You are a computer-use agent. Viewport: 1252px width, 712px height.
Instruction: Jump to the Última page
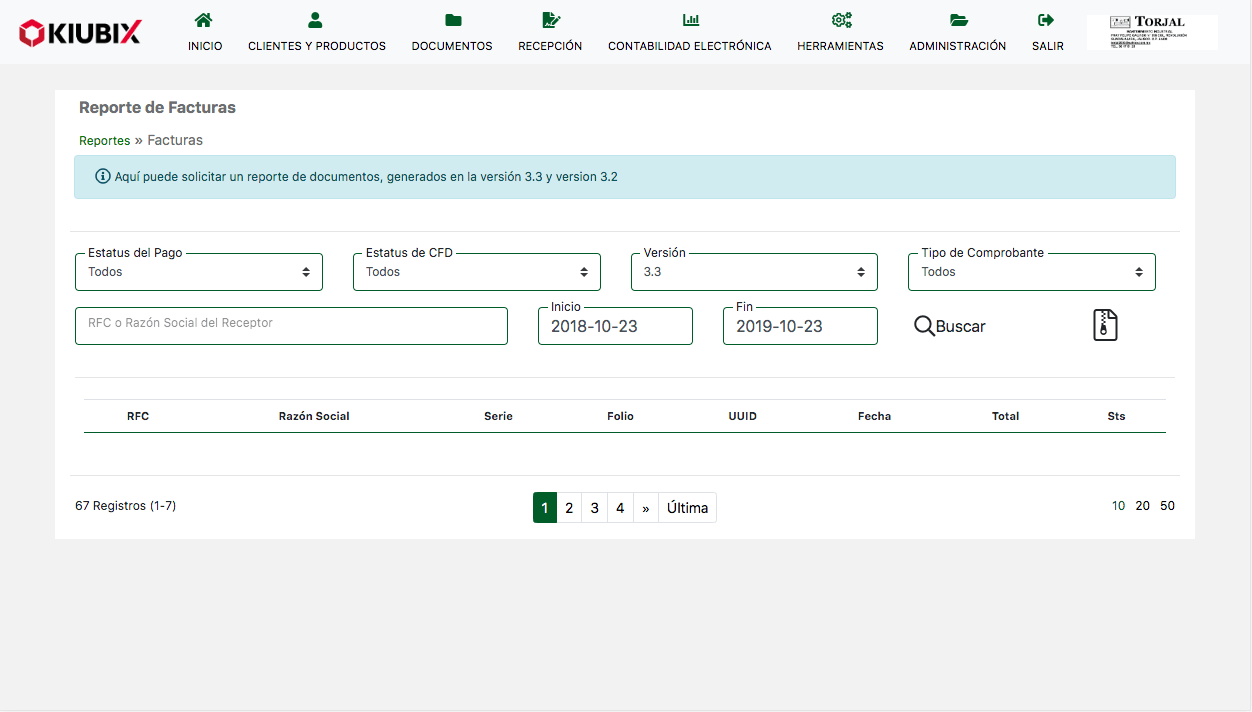pyautogui.click(x=687, y=508)
